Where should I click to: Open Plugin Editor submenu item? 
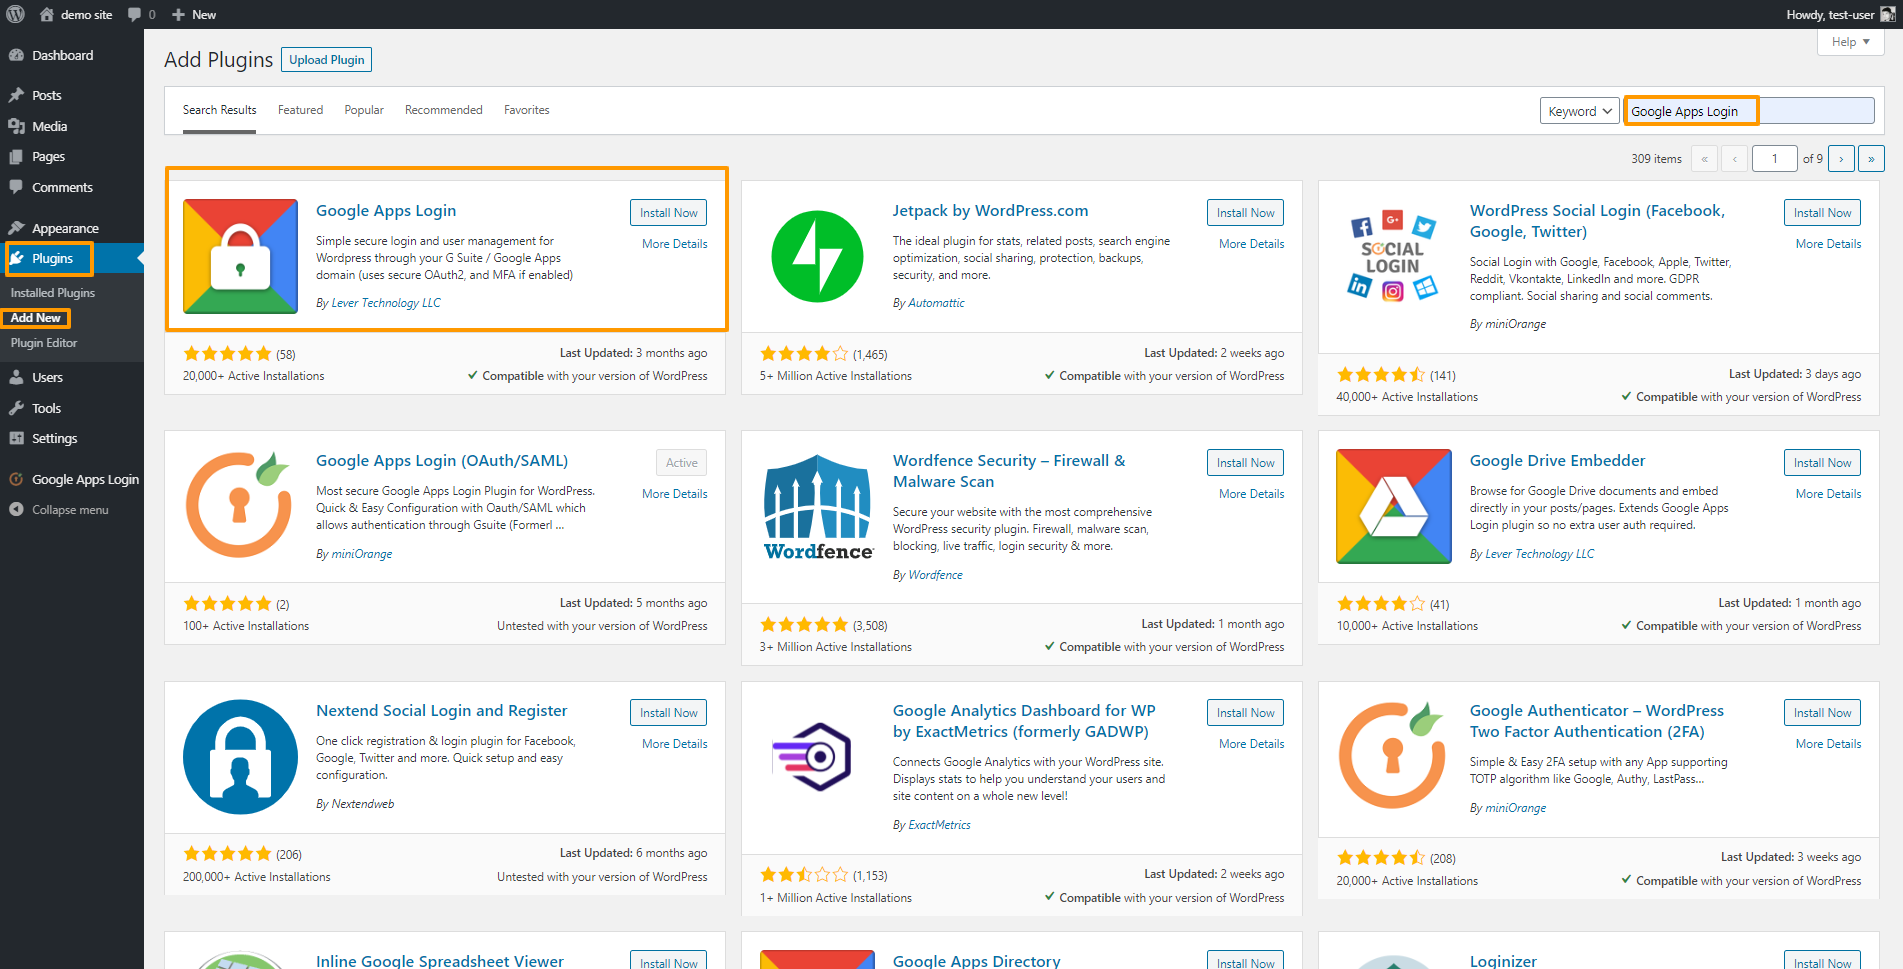coord(44,343)
